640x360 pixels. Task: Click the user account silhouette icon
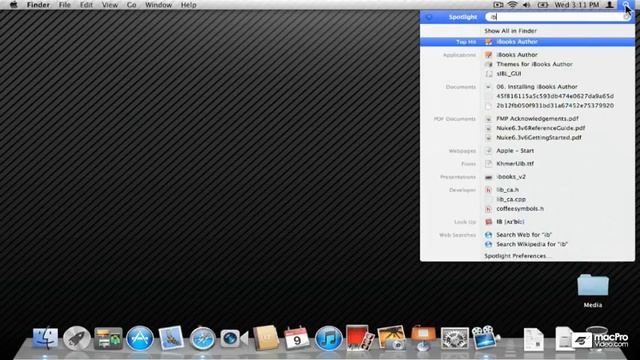coord(609,5)
